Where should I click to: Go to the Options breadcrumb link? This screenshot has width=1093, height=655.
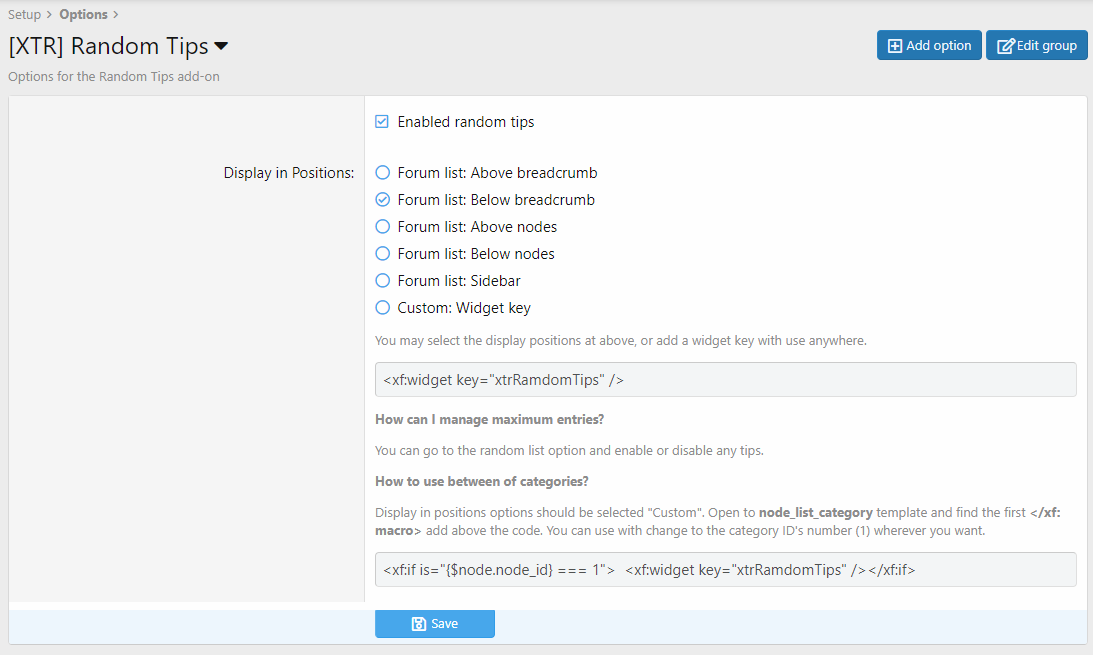pyautogui.click(x=83, y=15)
